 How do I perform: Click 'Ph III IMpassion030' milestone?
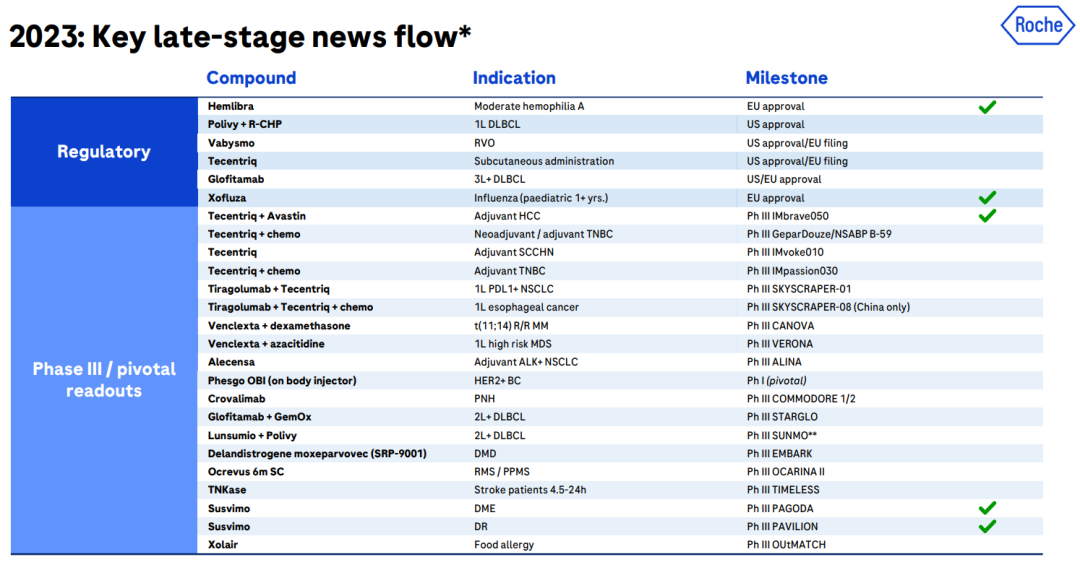point(792,271)
